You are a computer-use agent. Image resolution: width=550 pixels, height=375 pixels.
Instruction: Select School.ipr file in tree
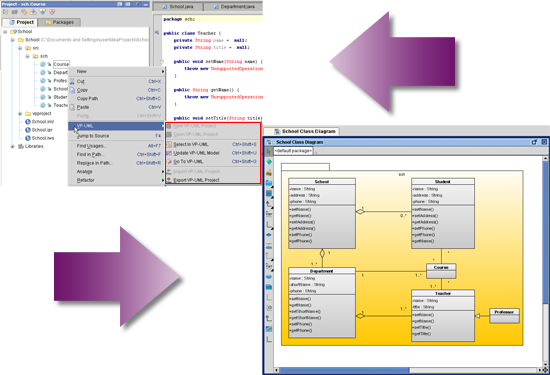click(42, 130)
